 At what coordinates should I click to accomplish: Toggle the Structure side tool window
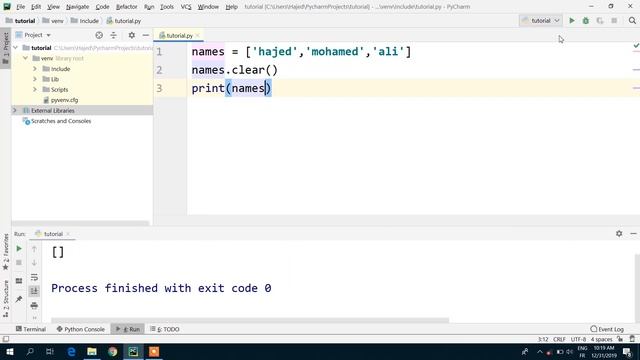pyautogui.click(x=6, y=298)
